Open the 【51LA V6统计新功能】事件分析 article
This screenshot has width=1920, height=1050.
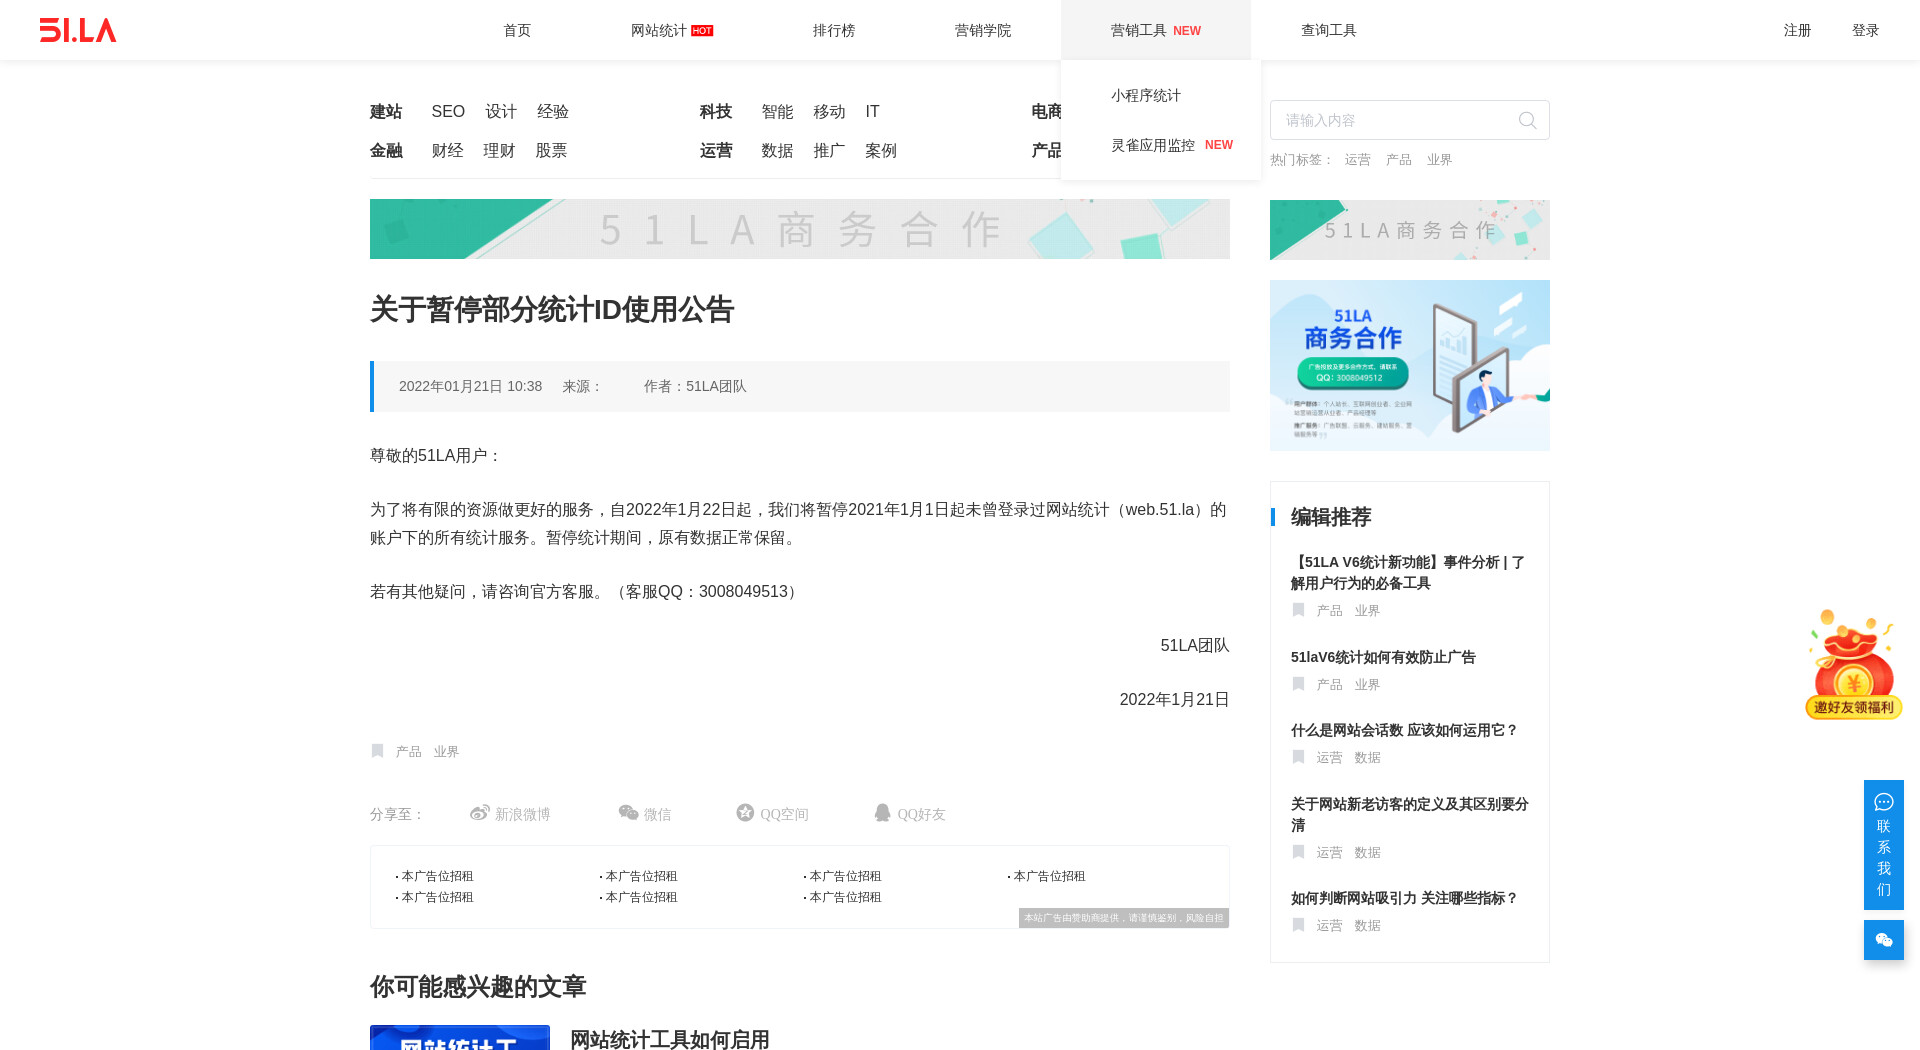tap(1408, 572)
